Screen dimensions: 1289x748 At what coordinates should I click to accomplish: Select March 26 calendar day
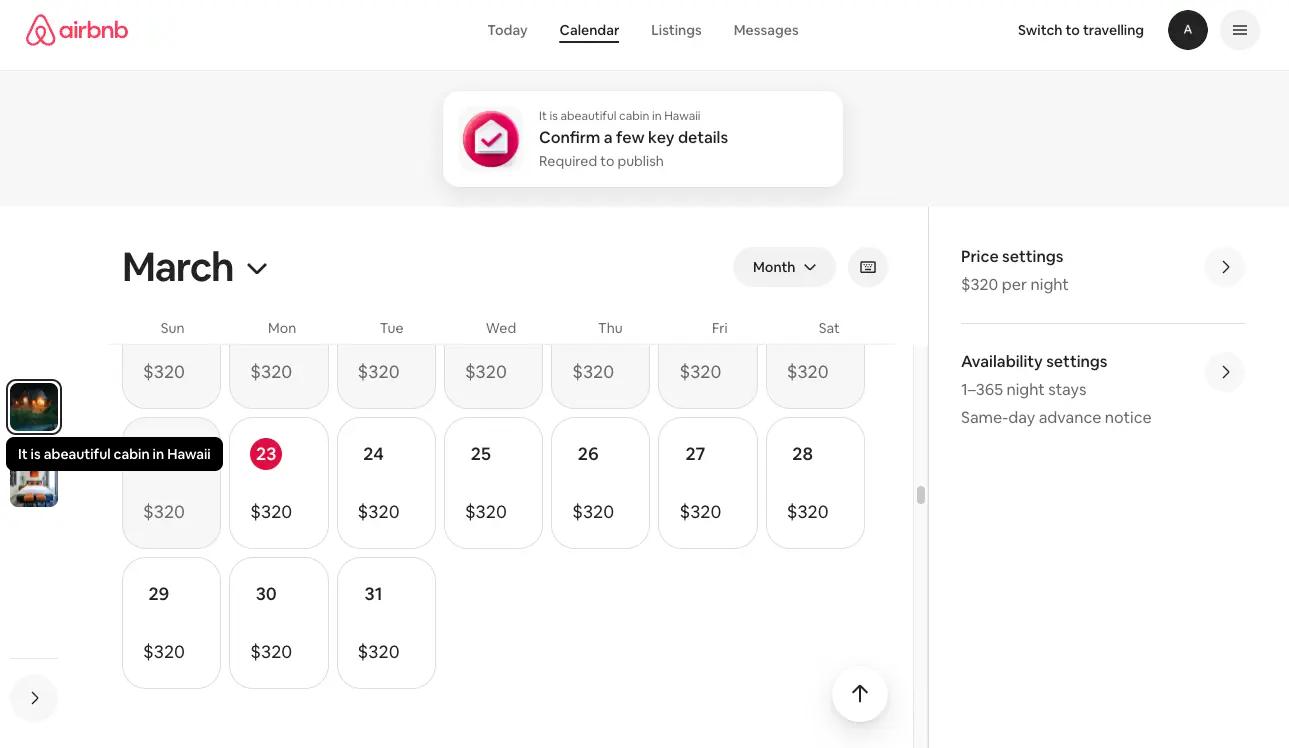[x=600, y=483]
